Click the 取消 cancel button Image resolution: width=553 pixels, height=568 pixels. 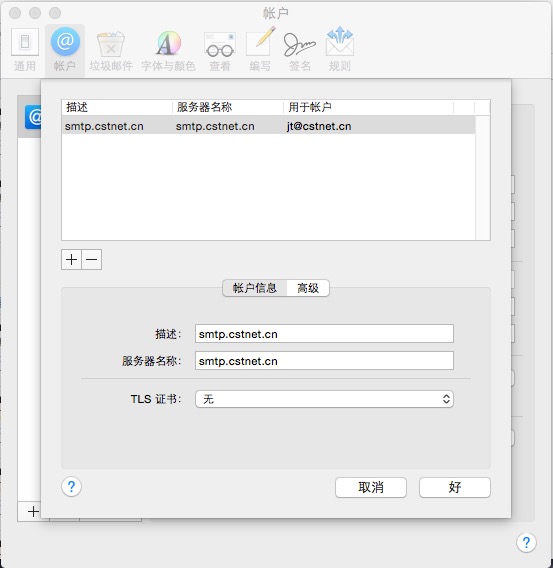[x=371, y=487]
